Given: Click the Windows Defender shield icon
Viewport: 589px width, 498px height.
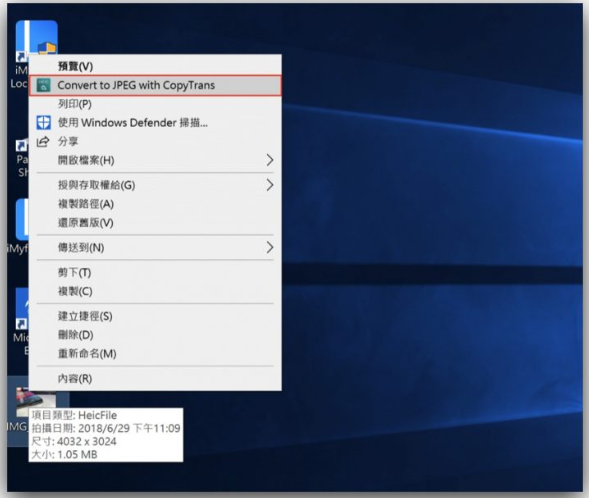Looking at the screenshot, I should coord(44,122).
